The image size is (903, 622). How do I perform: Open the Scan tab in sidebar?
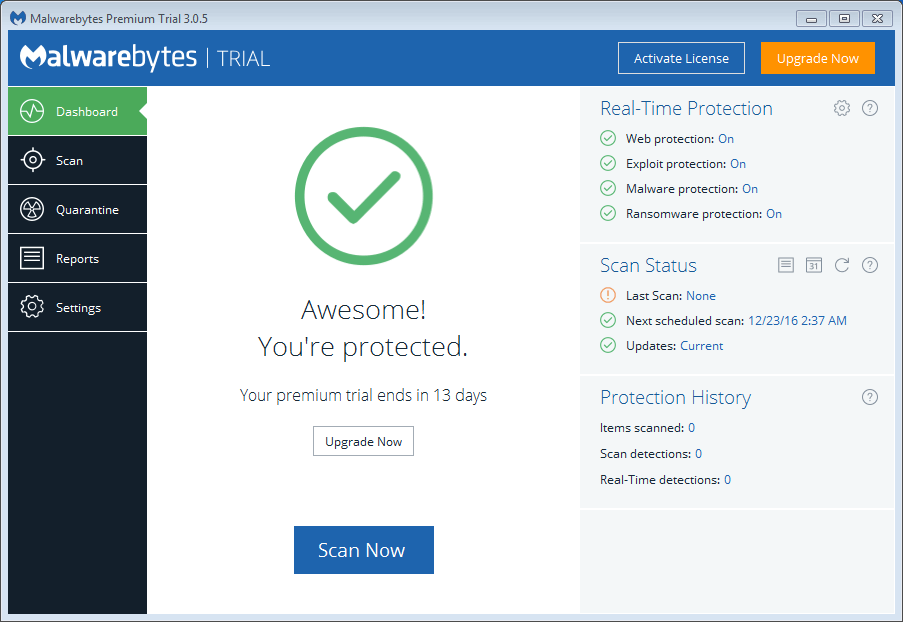[x=77, y=160]
